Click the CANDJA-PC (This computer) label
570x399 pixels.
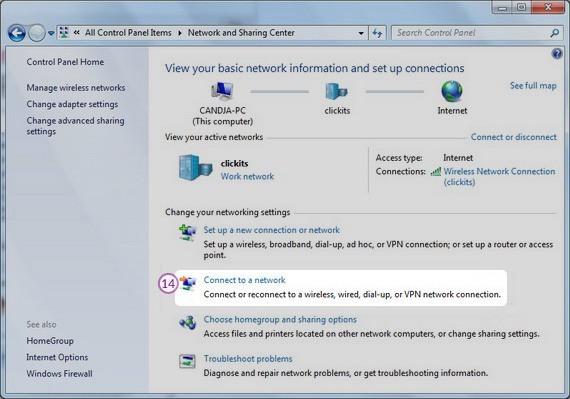coord(222,116)
